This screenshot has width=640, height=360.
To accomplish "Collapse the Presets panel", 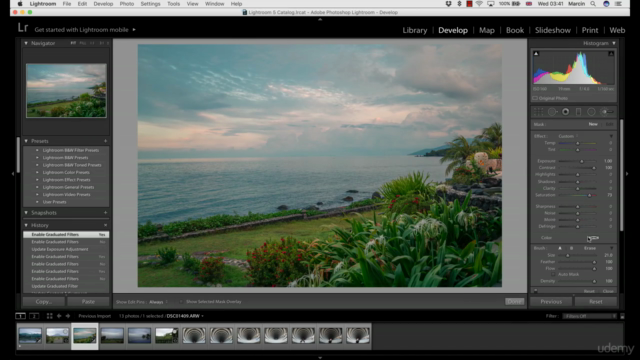I will (x=26, y=141).
